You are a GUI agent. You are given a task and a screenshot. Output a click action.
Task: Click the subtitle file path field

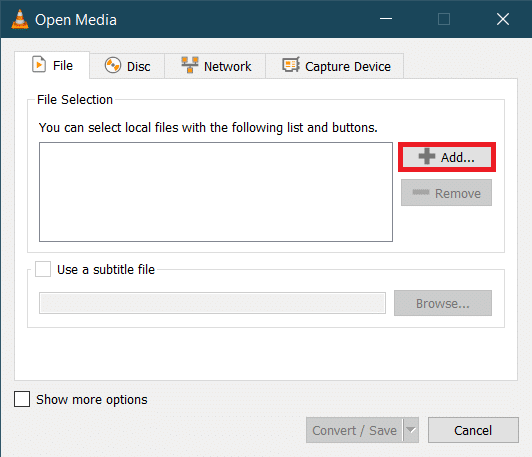212,303
